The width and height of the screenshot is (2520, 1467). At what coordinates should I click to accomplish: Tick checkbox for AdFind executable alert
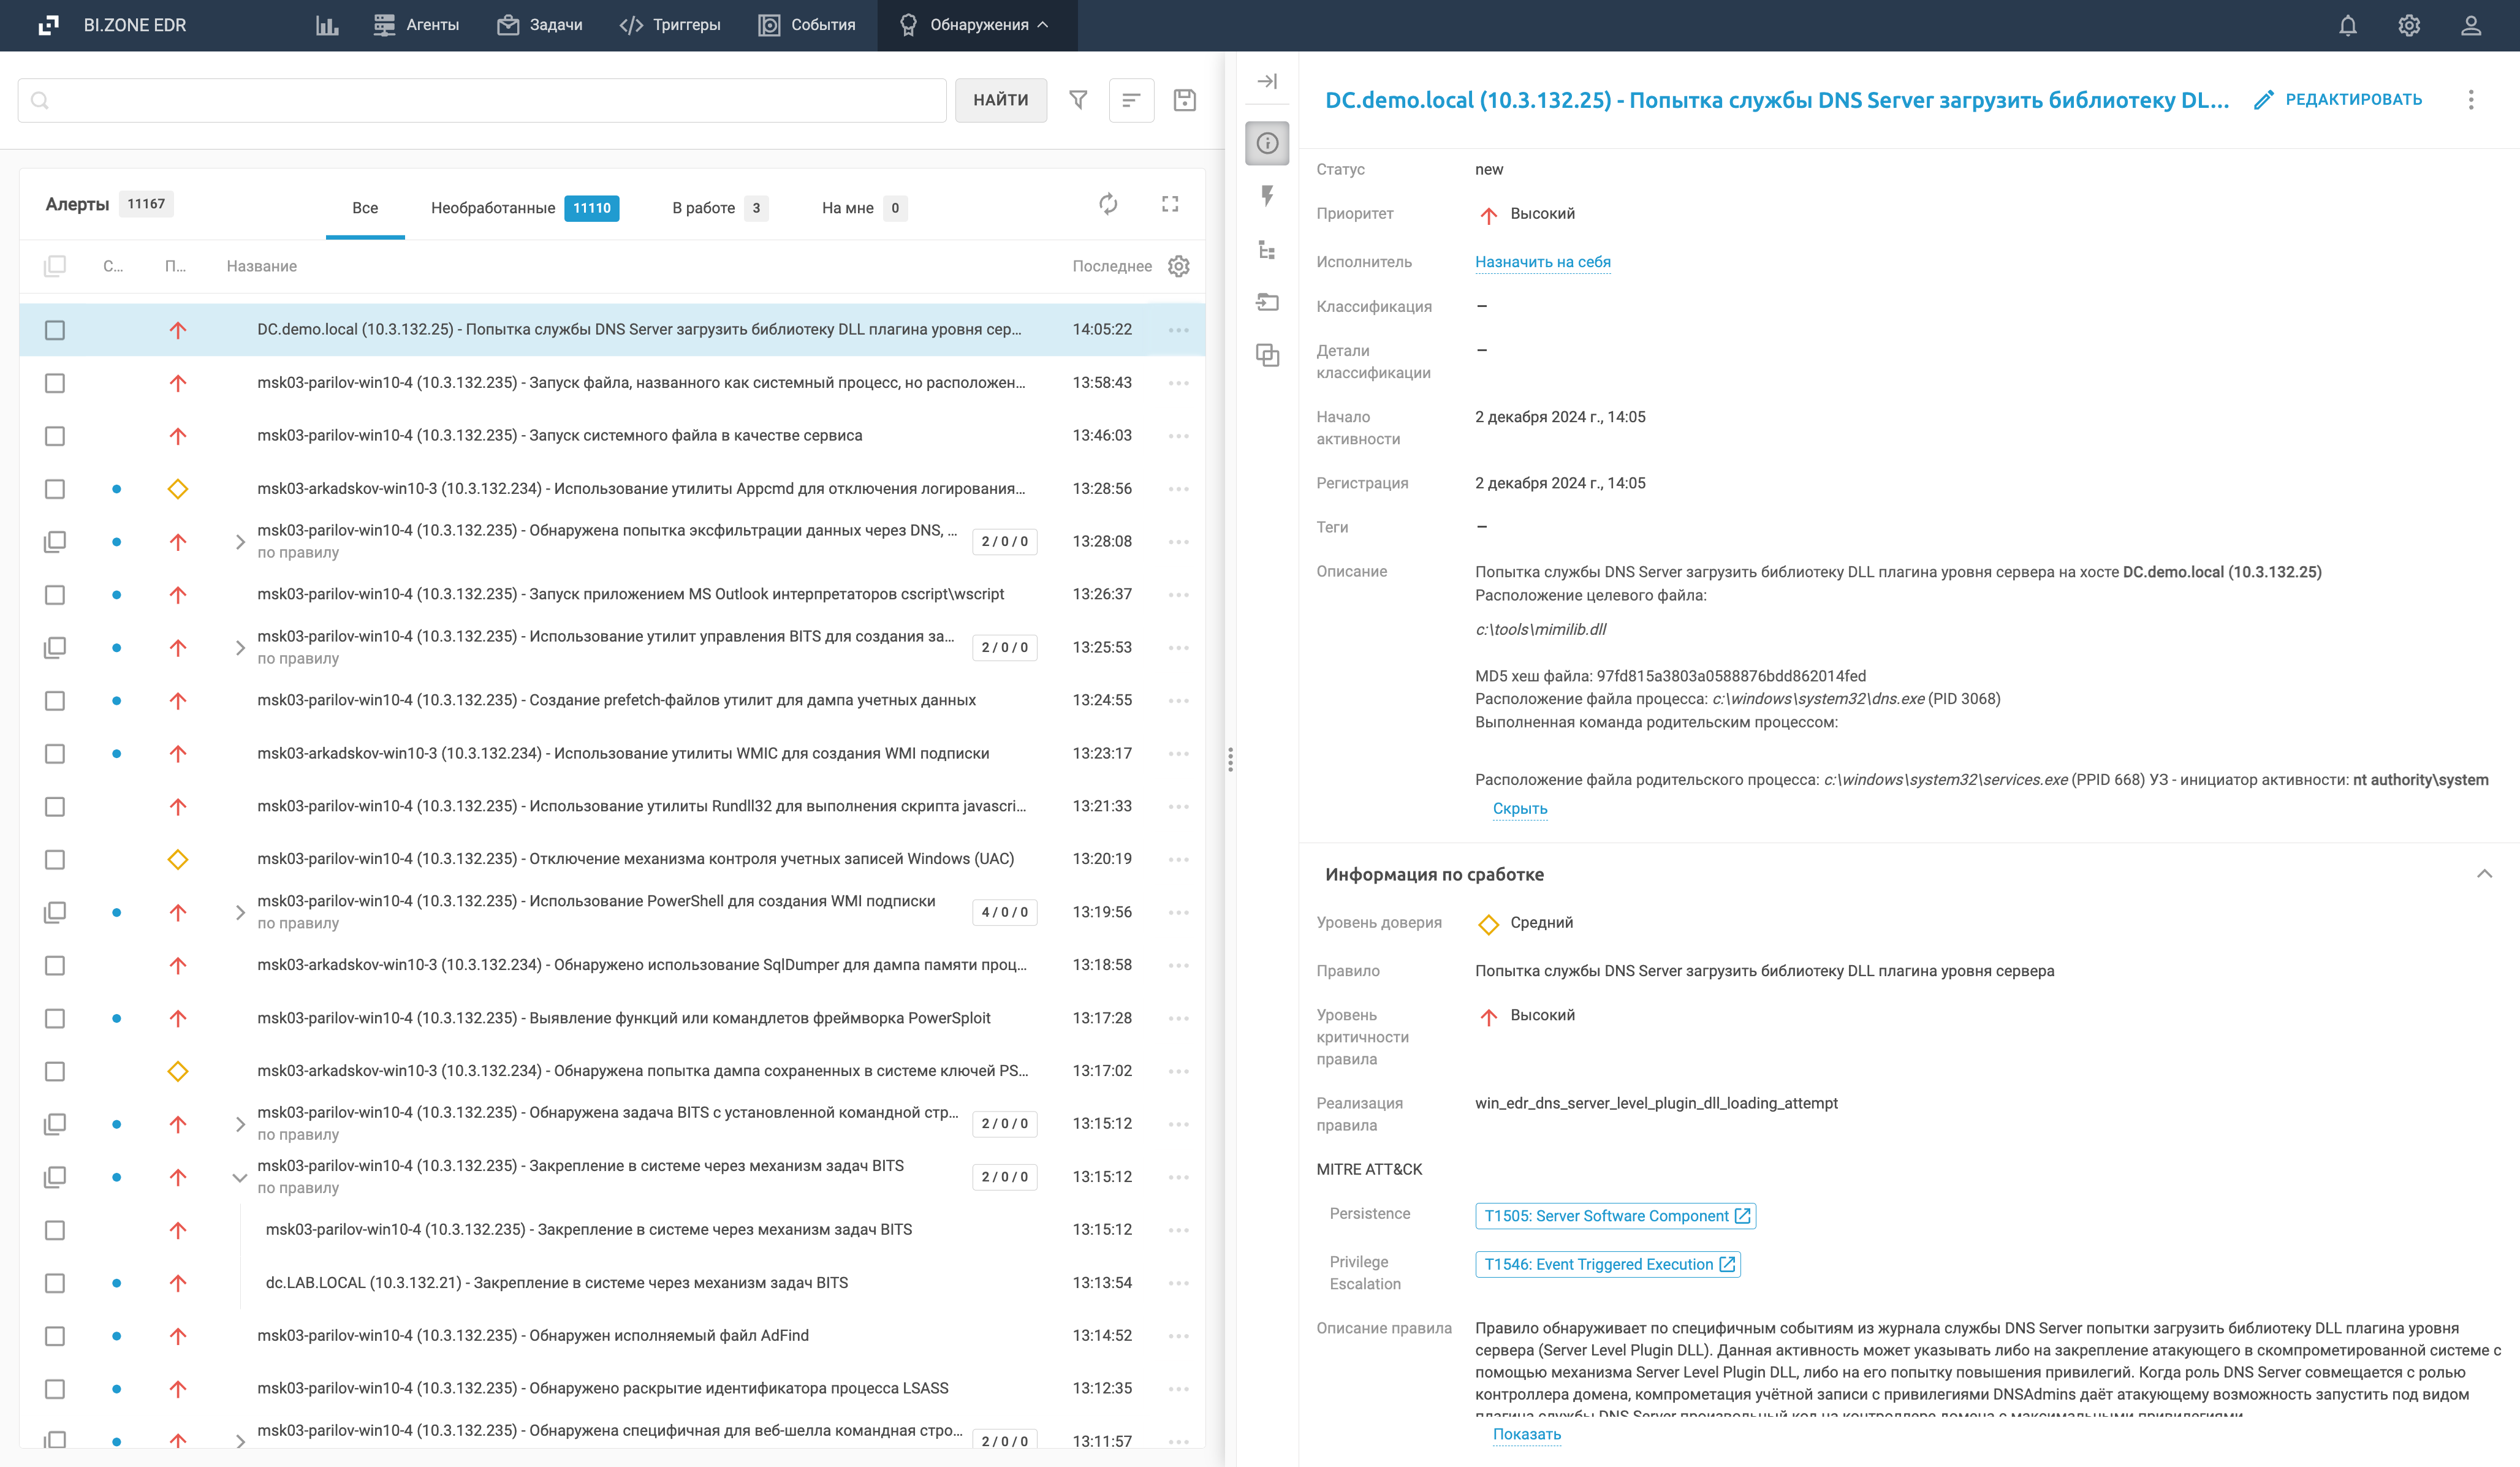(x=55, y=1336)
